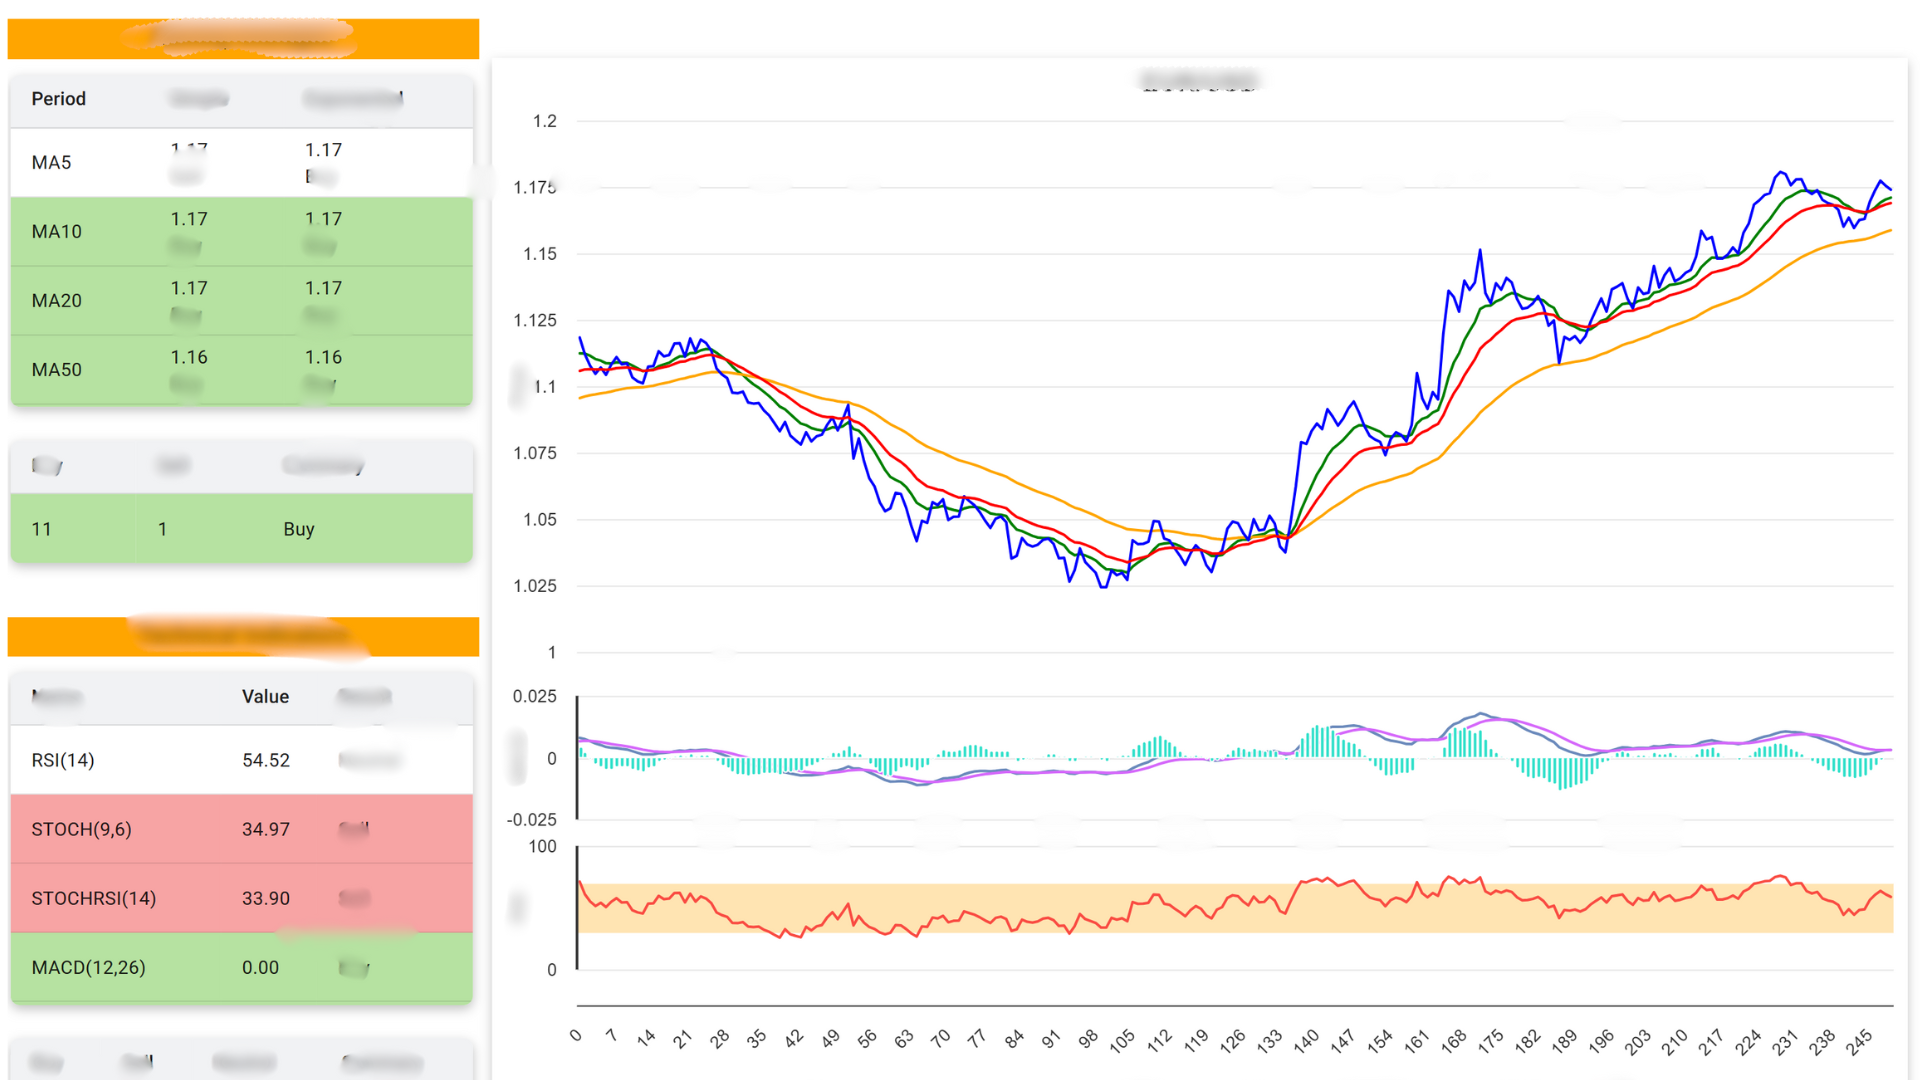Click the count 1 beside 11 in summary
The width and height of the screenshot is (1920, 1080).
[x=162, y=529]
